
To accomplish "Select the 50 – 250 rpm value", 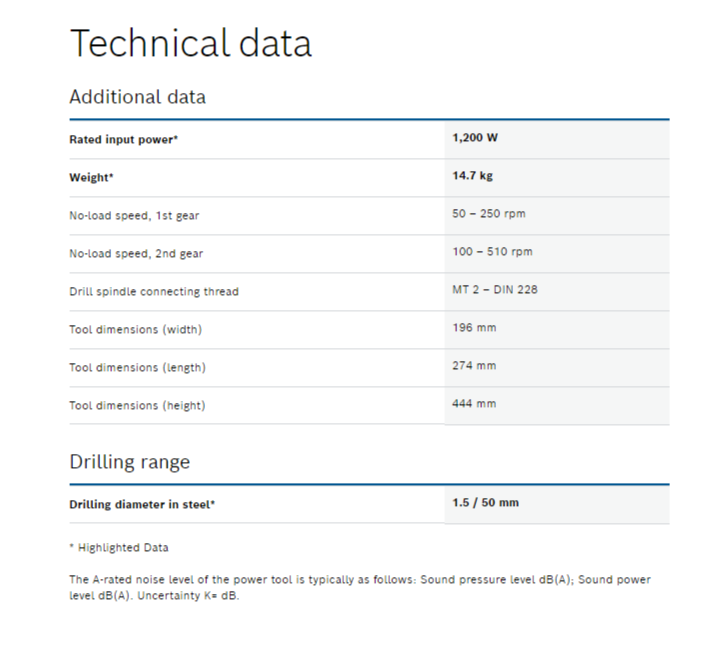I will pos(489,214).
